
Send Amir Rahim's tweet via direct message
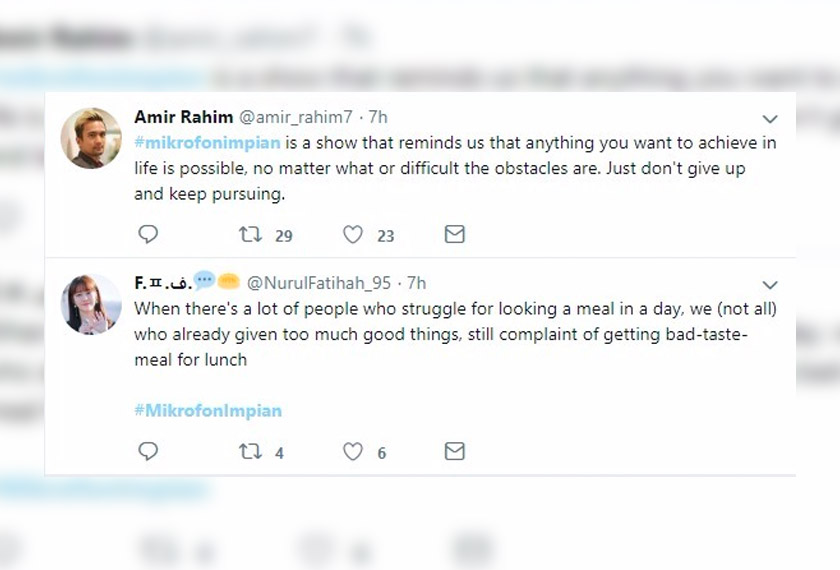click(x=454, y=235)
